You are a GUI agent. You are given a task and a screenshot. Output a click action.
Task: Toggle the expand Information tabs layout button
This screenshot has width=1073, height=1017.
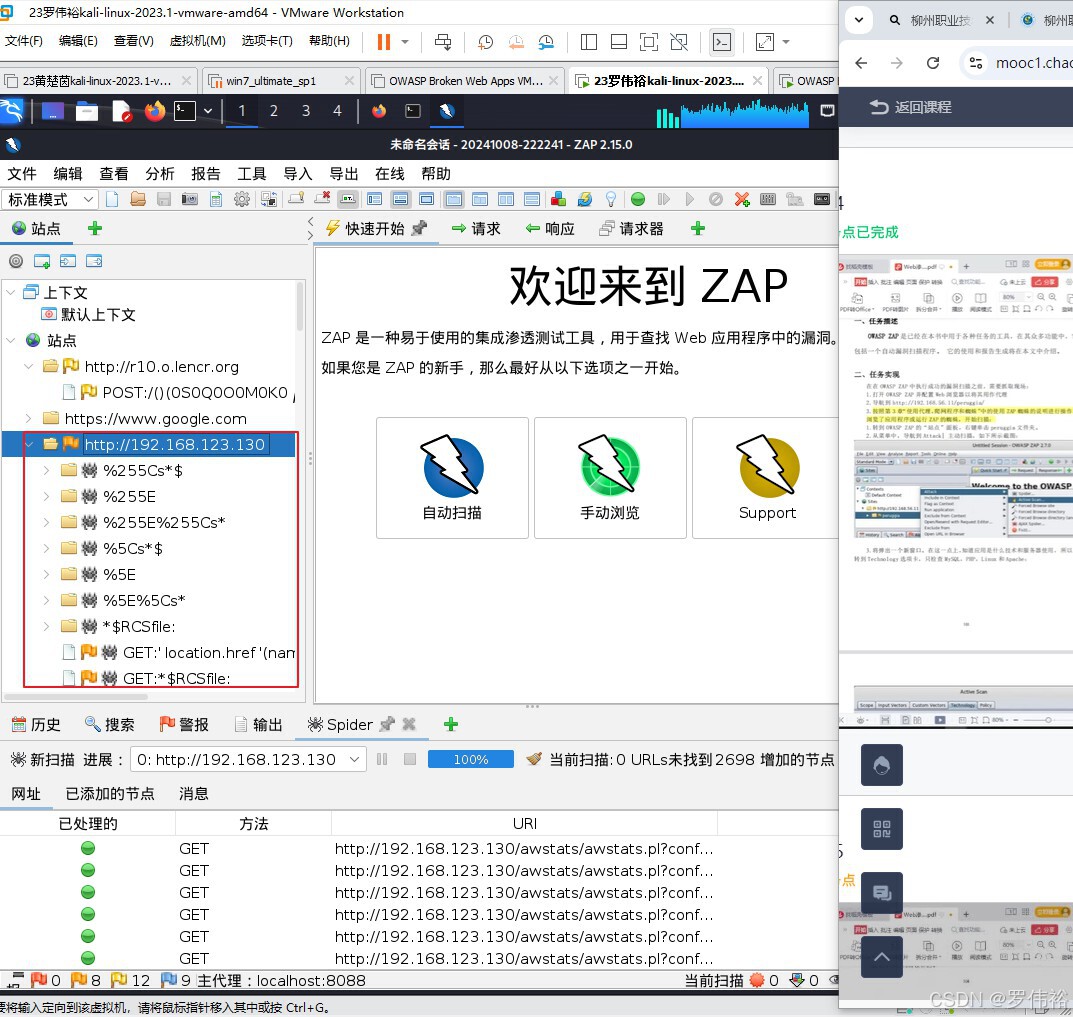click(400, 199)
